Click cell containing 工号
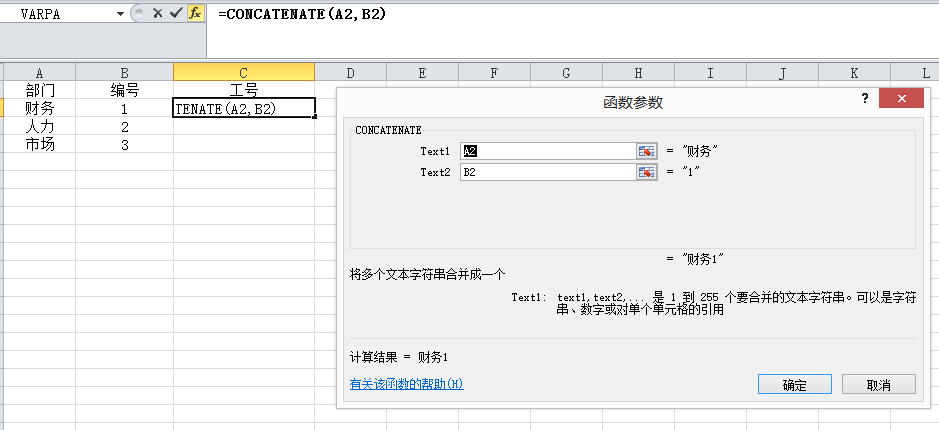Screen dimensions: 939x430 pos(244,90)
